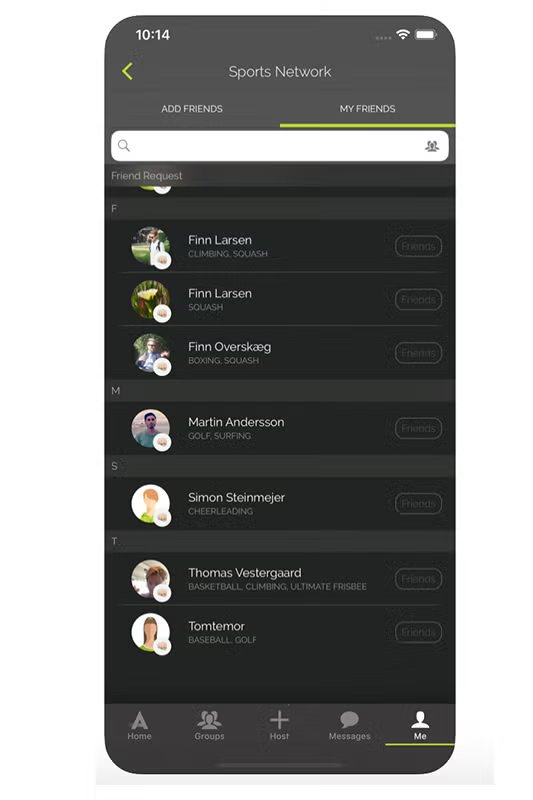Open Martin Andersson's profile picture
Viewport: 533px width, 800px height.
[x=150, y=429]
